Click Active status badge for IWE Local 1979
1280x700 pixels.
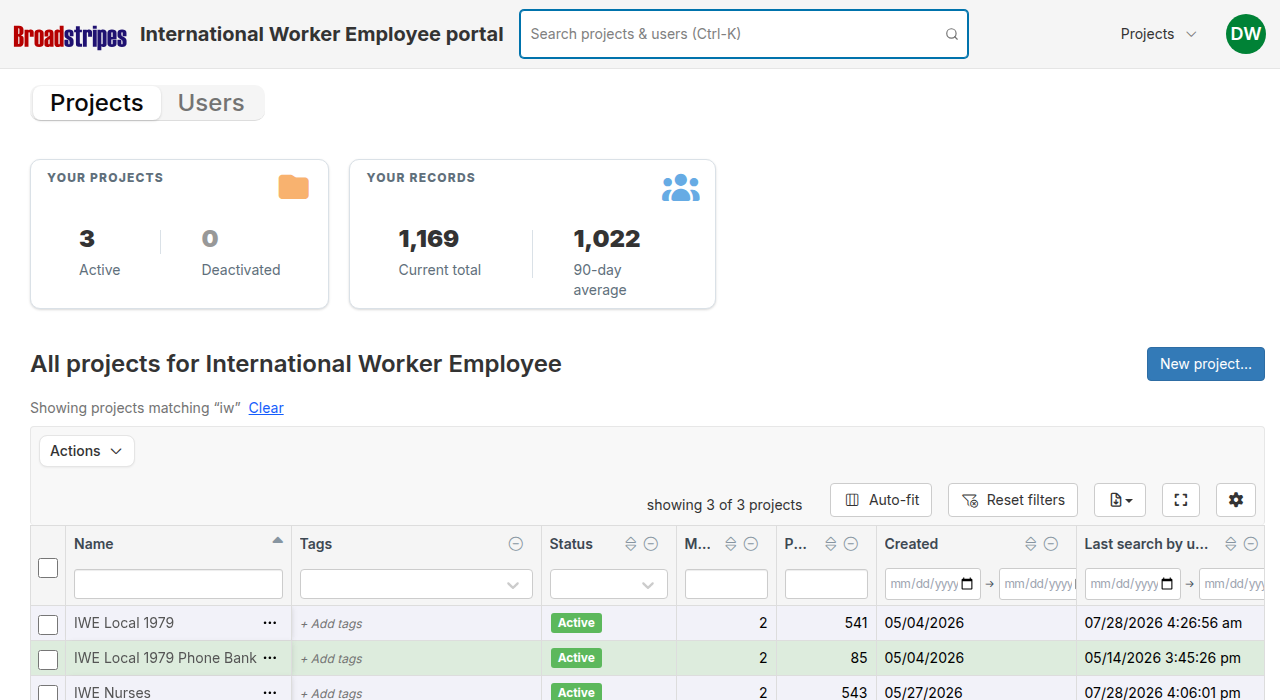[576, 623]
